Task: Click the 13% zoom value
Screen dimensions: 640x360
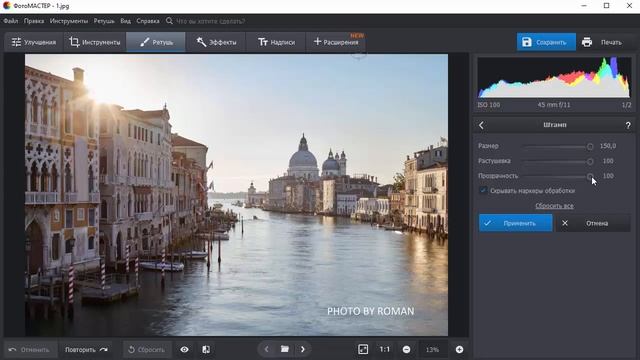Action: (x=432, y=349)
